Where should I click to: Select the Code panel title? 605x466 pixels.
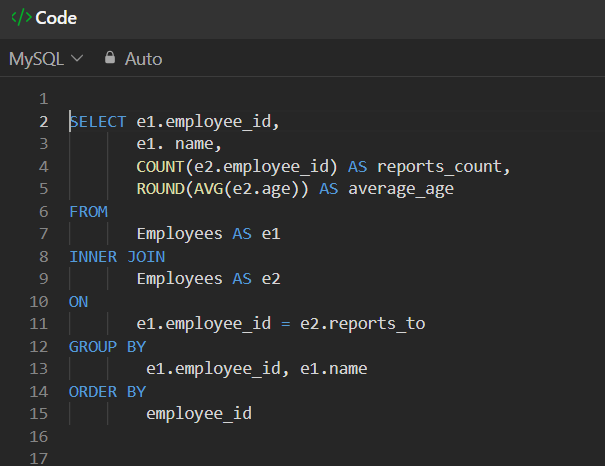(x=56, y=18)
